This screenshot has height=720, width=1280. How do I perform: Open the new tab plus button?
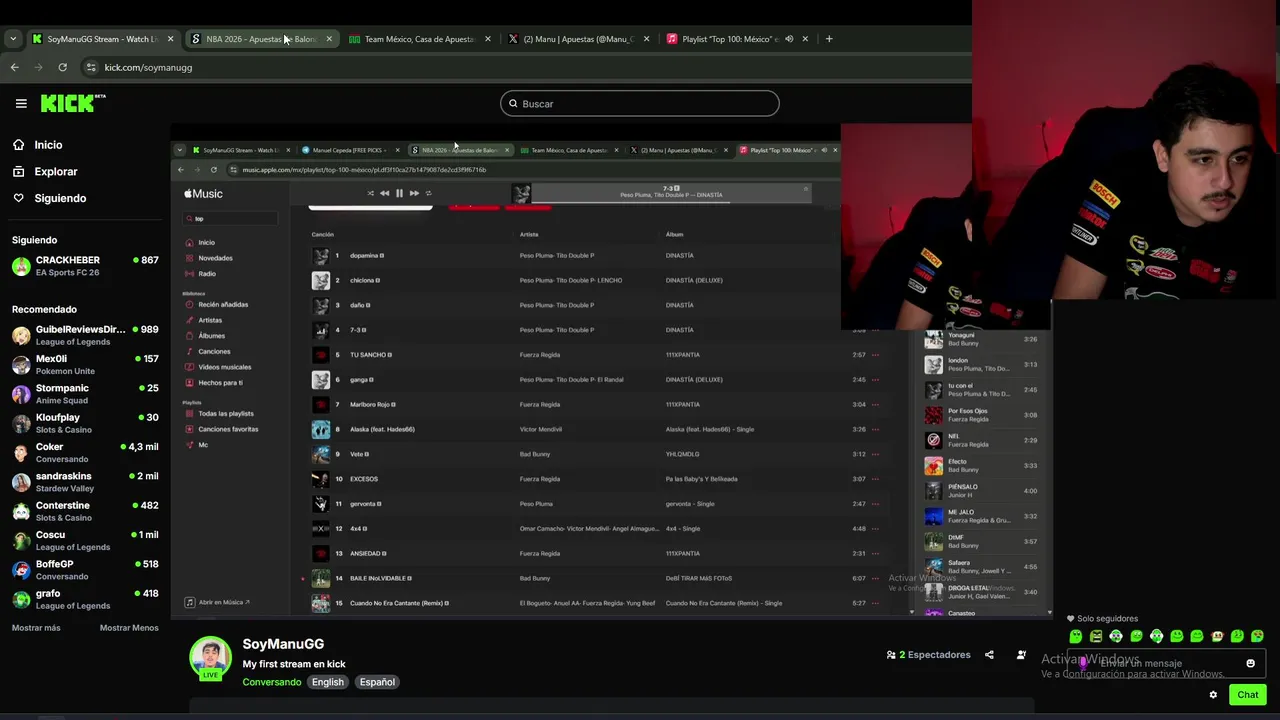click(829, 39)
